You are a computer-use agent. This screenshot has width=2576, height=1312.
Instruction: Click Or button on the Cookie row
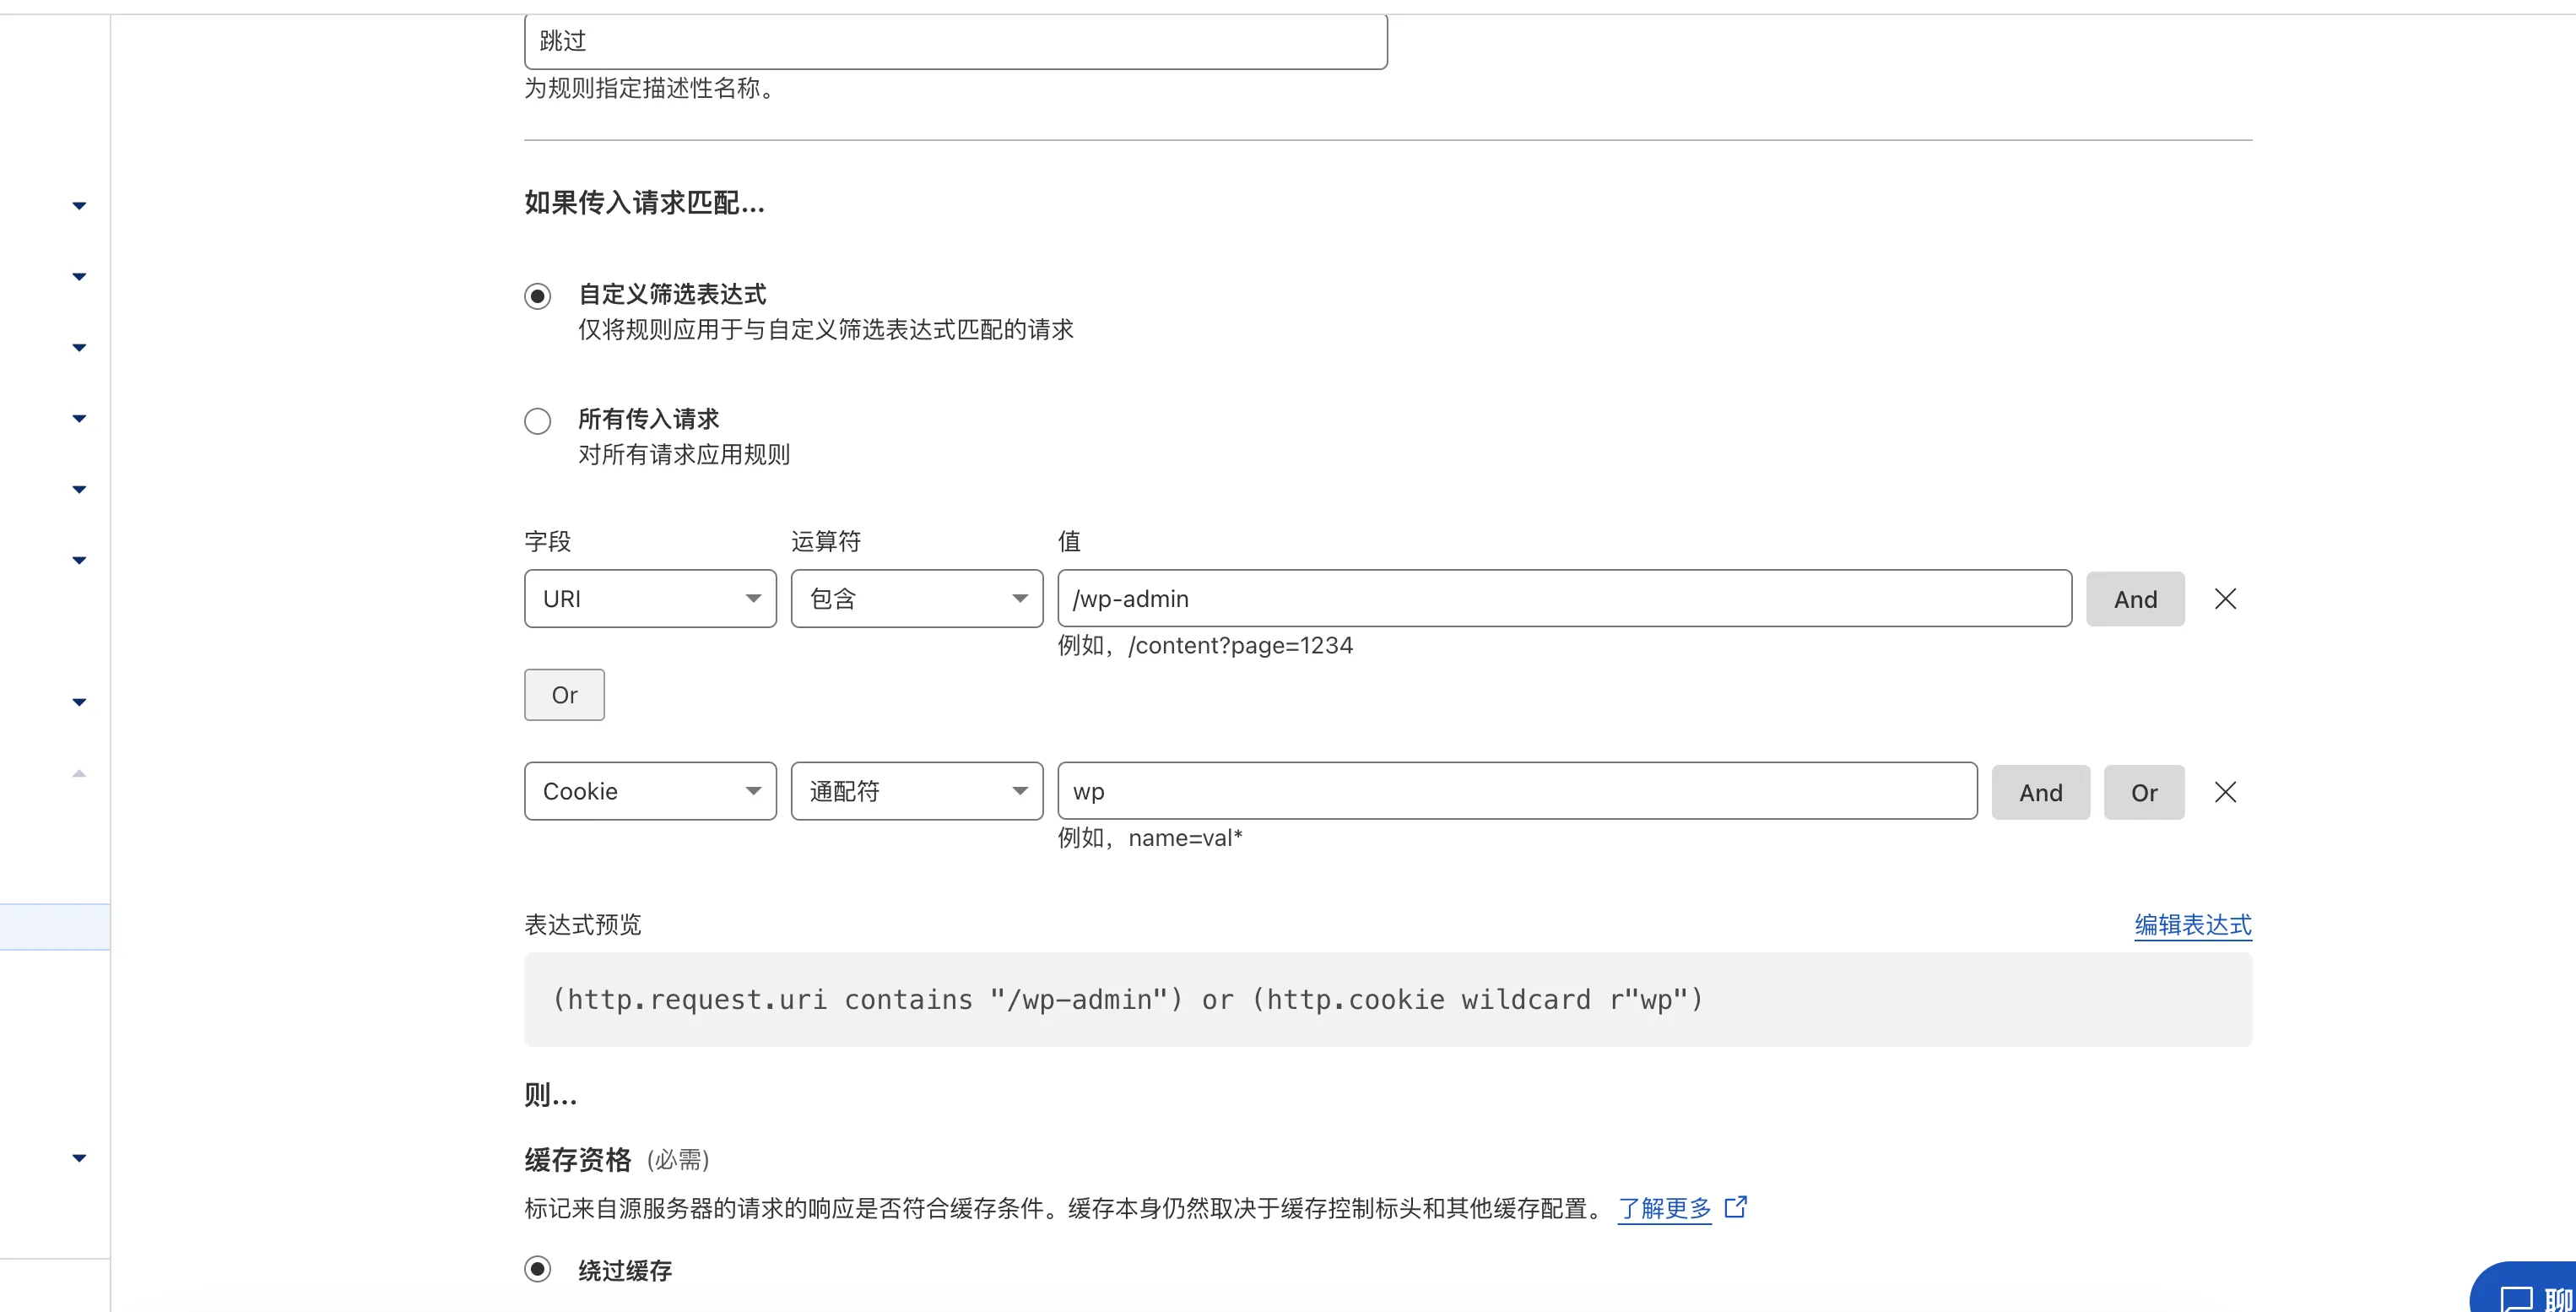coord(2144,793)
